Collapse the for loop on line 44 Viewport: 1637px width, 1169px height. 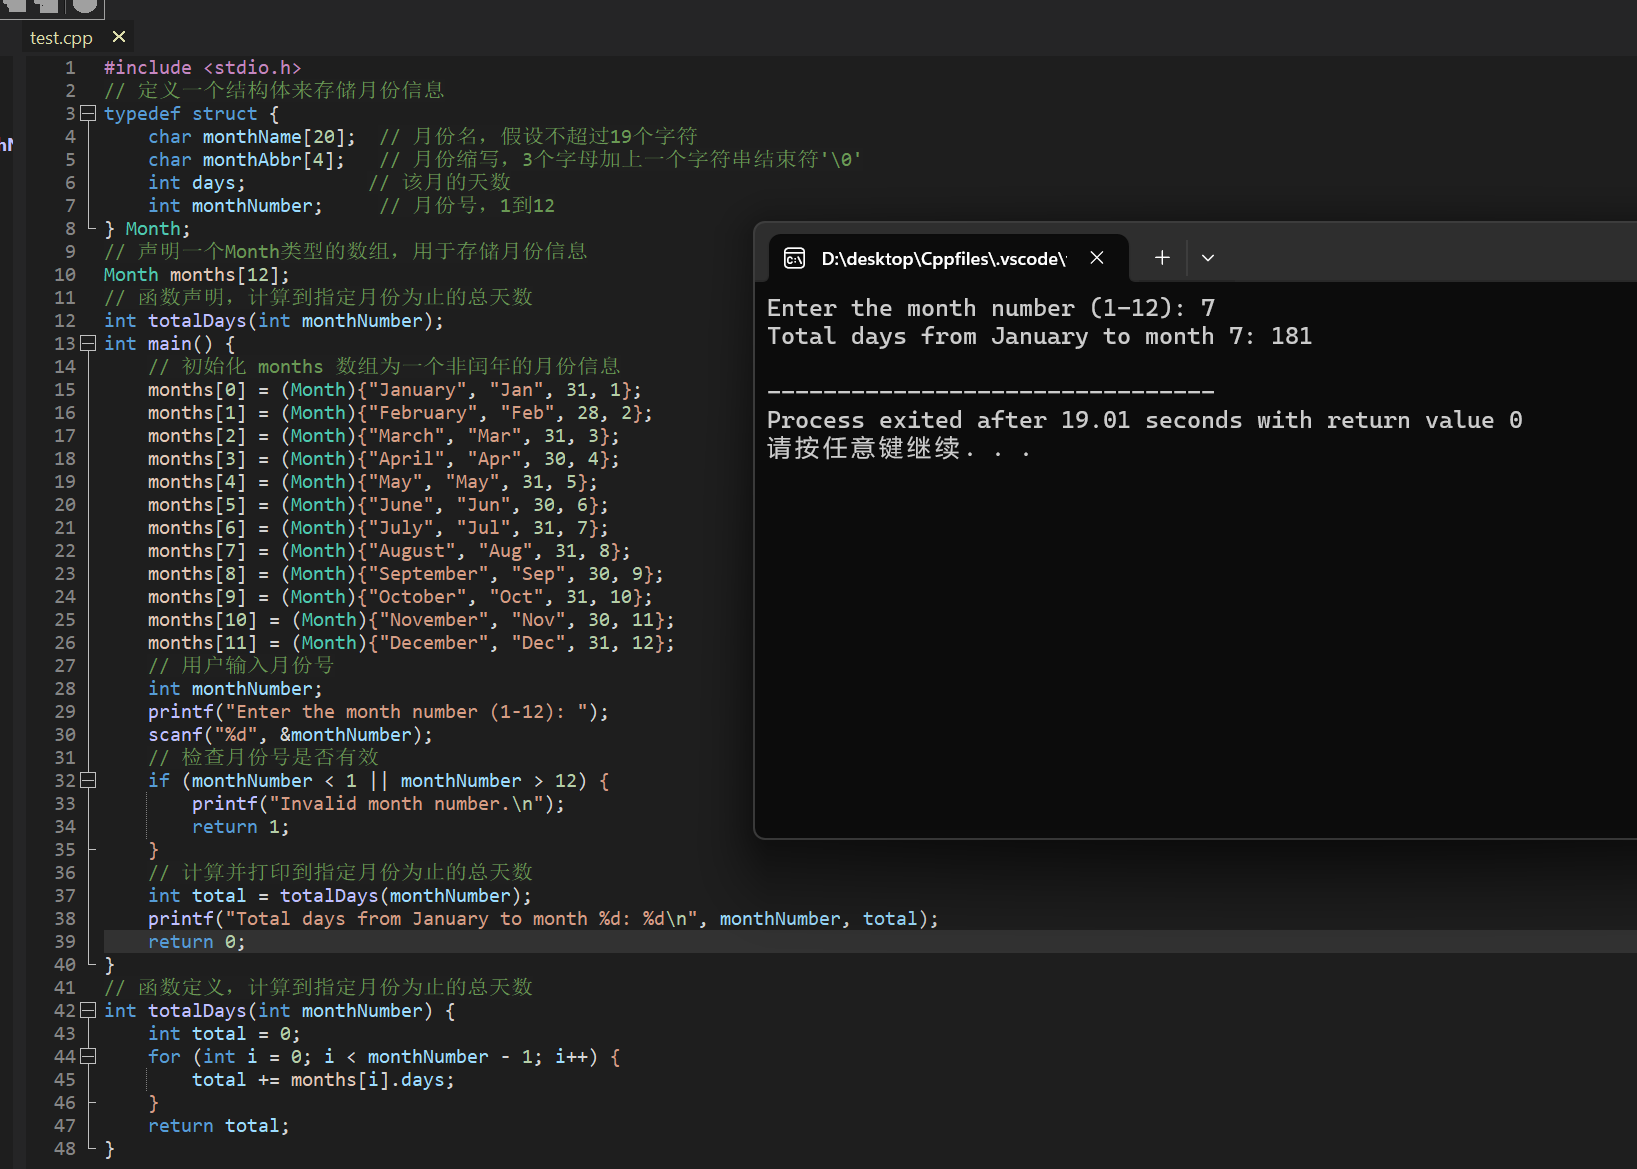click(88, 1056)
